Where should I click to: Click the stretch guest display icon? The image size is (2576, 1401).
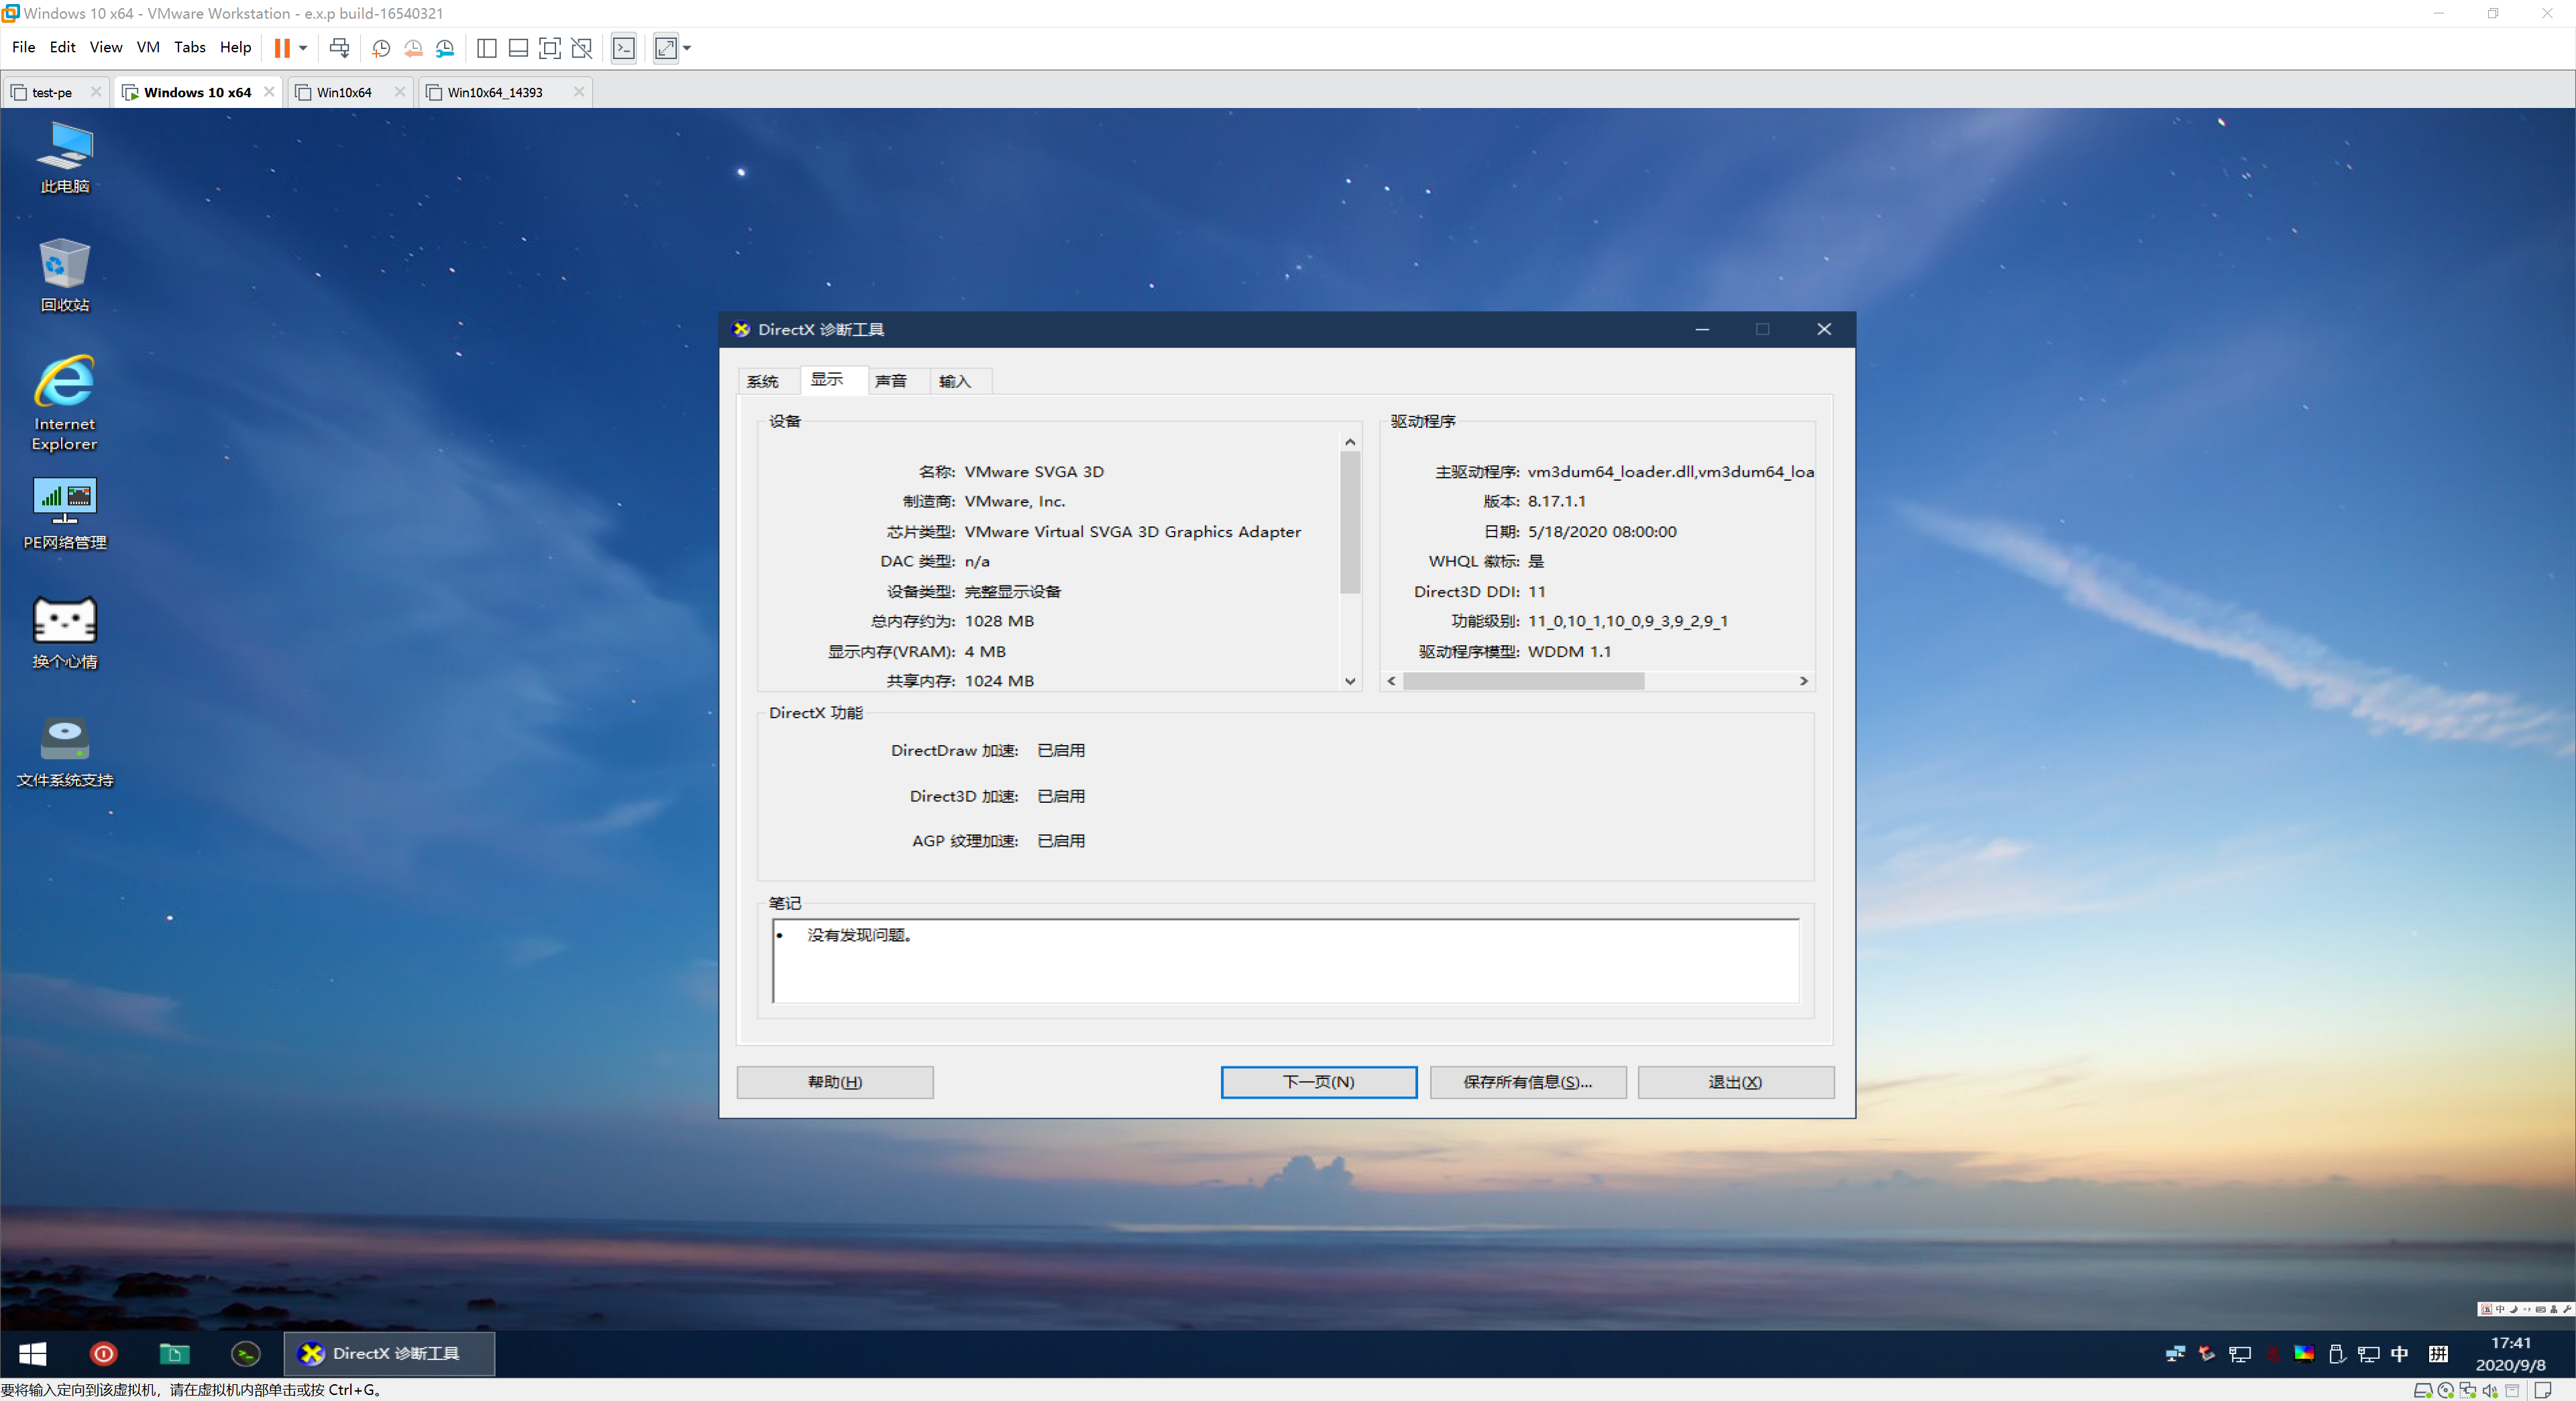pyautogui.click(x=666, y=48)
